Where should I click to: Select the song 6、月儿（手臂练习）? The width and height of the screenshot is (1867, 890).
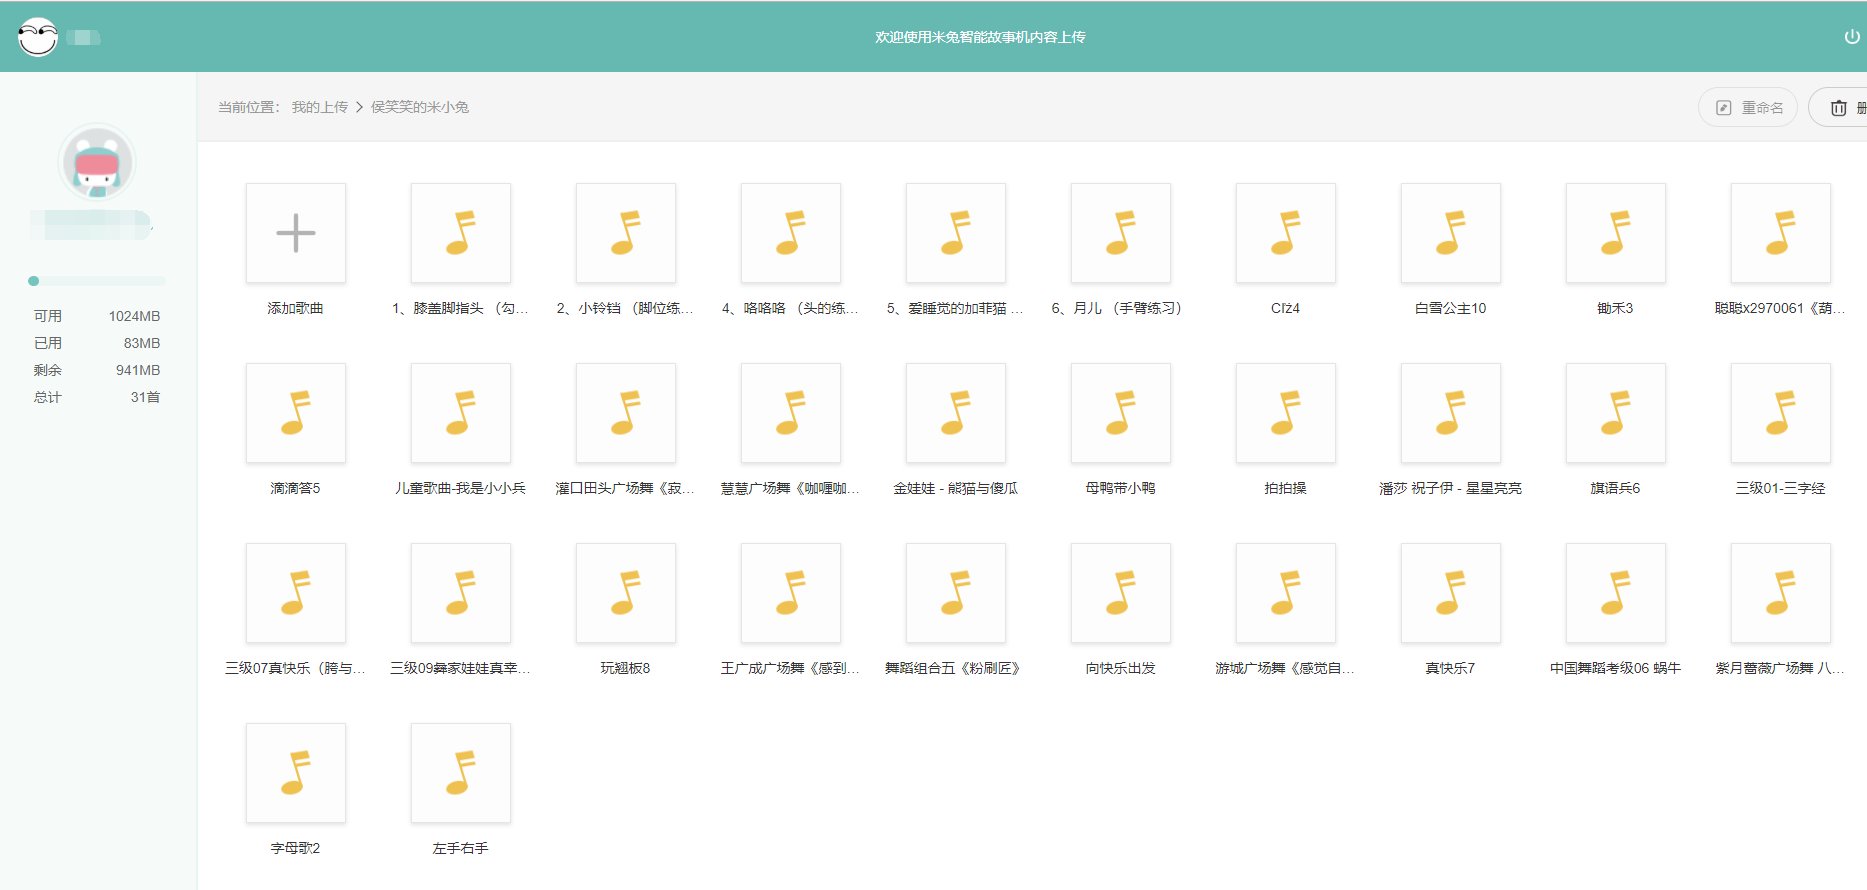point(1121,233)
